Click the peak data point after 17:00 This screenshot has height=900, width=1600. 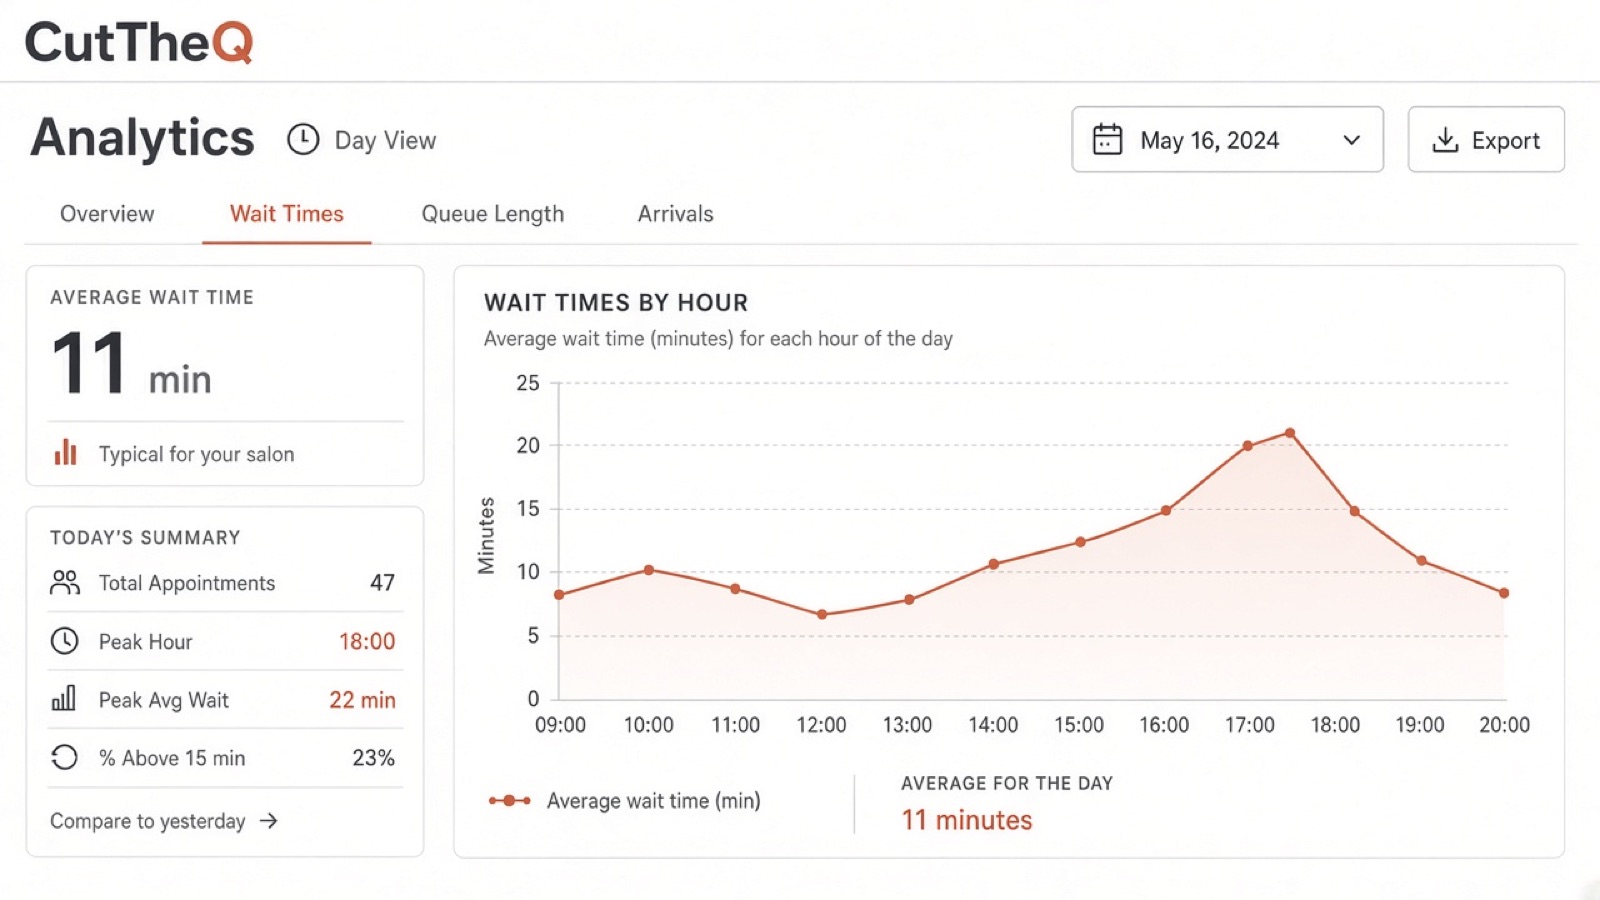click(x=1290, y=433)
